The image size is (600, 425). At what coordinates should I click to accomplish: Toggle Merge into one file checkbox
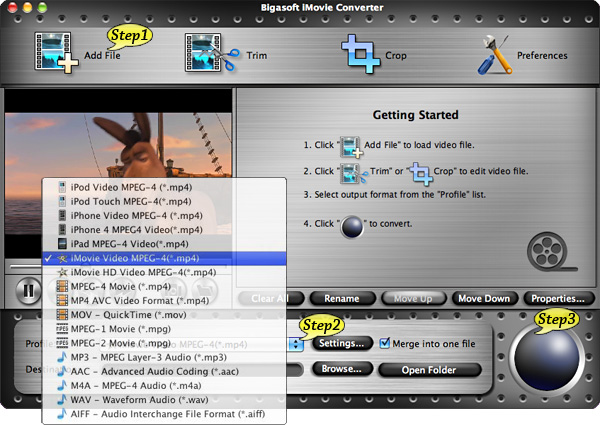click(385, 343)
